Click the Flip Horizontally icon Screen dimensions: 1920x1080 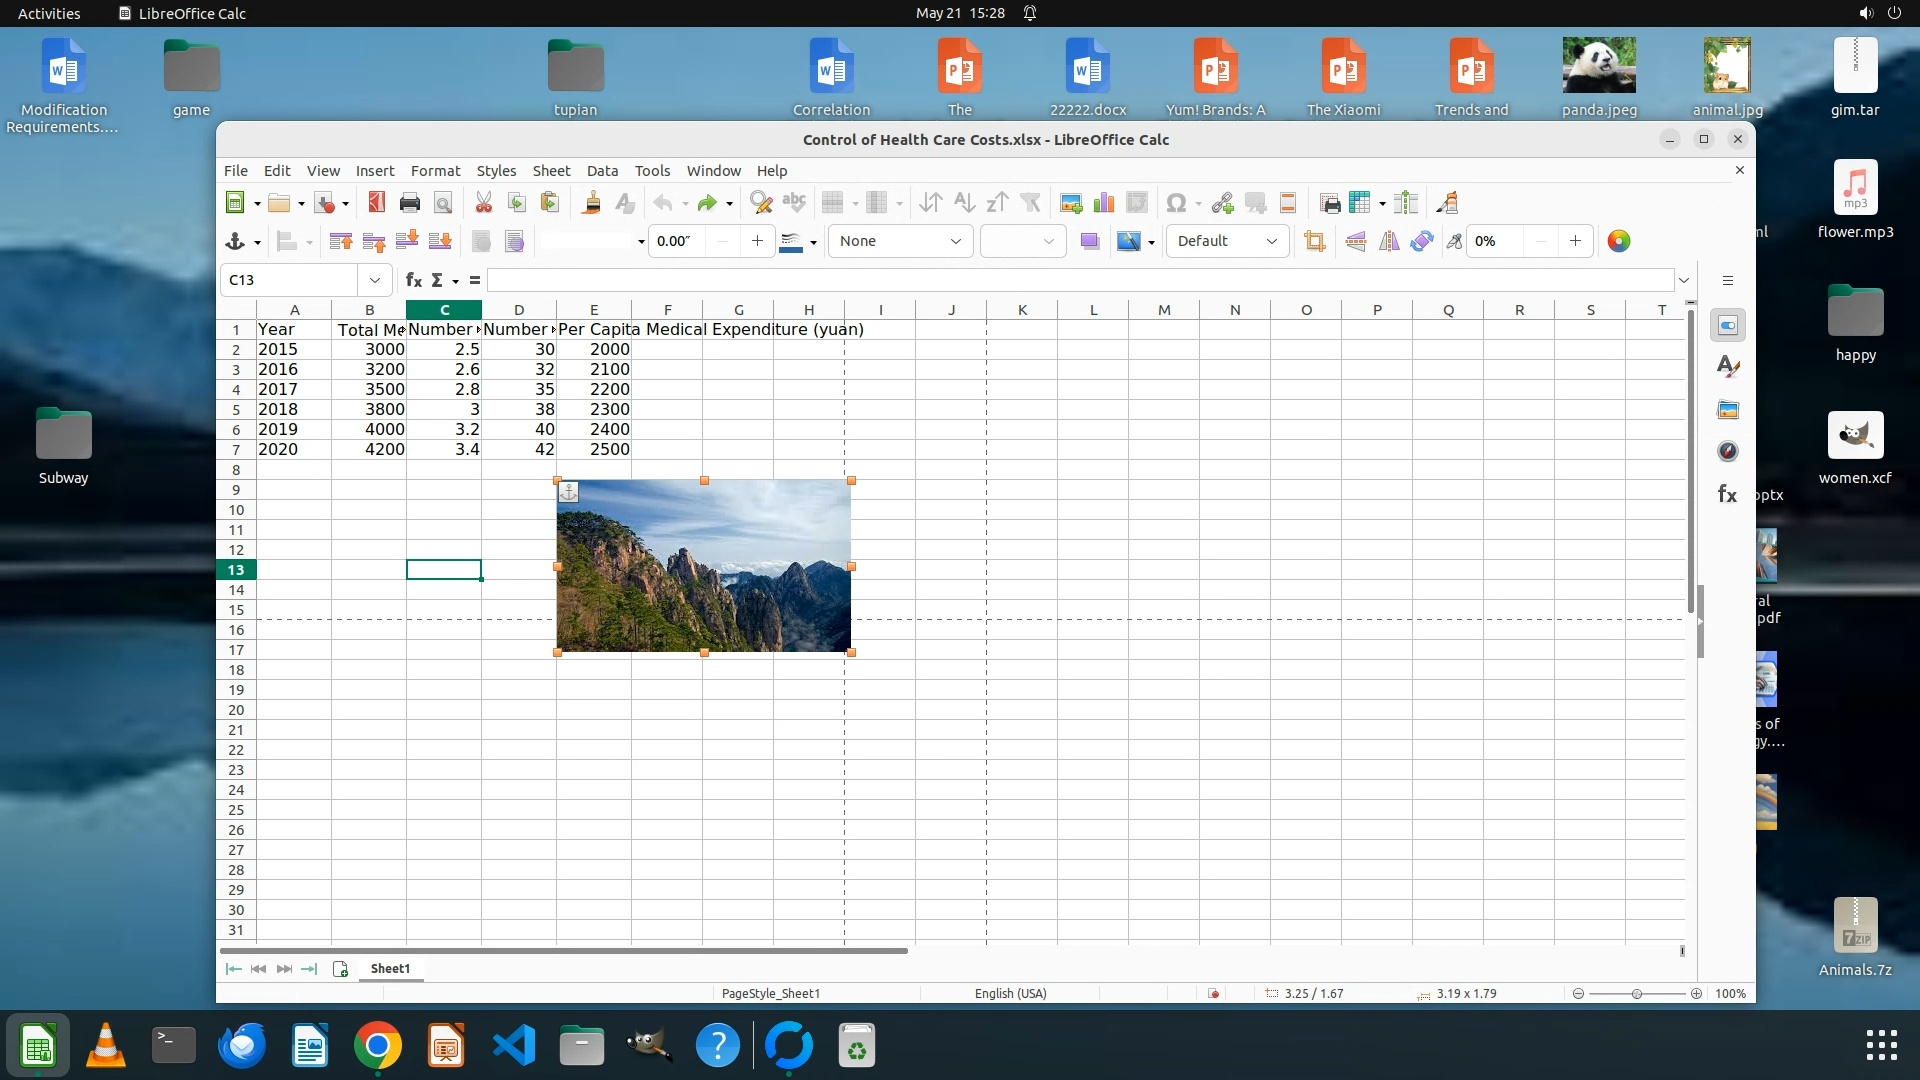(x=1389, y=241)
